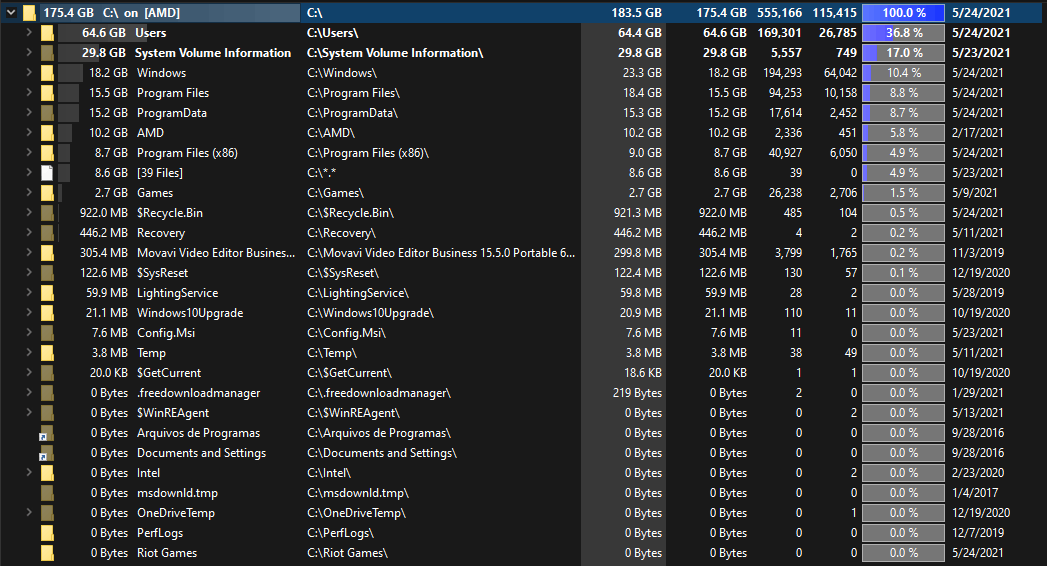Expand the Windows folder node

[29, 72]
